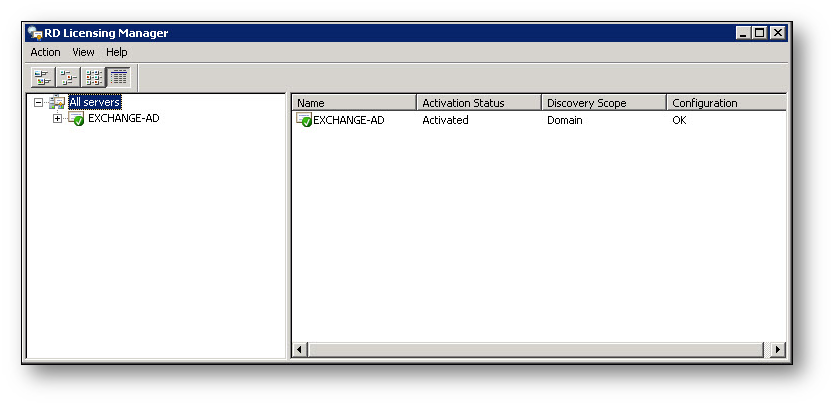The height and width of the screenshot is (407, 835).
Task: Select EXCHANGE-AD label in the server tree
Action: point(123,118)
